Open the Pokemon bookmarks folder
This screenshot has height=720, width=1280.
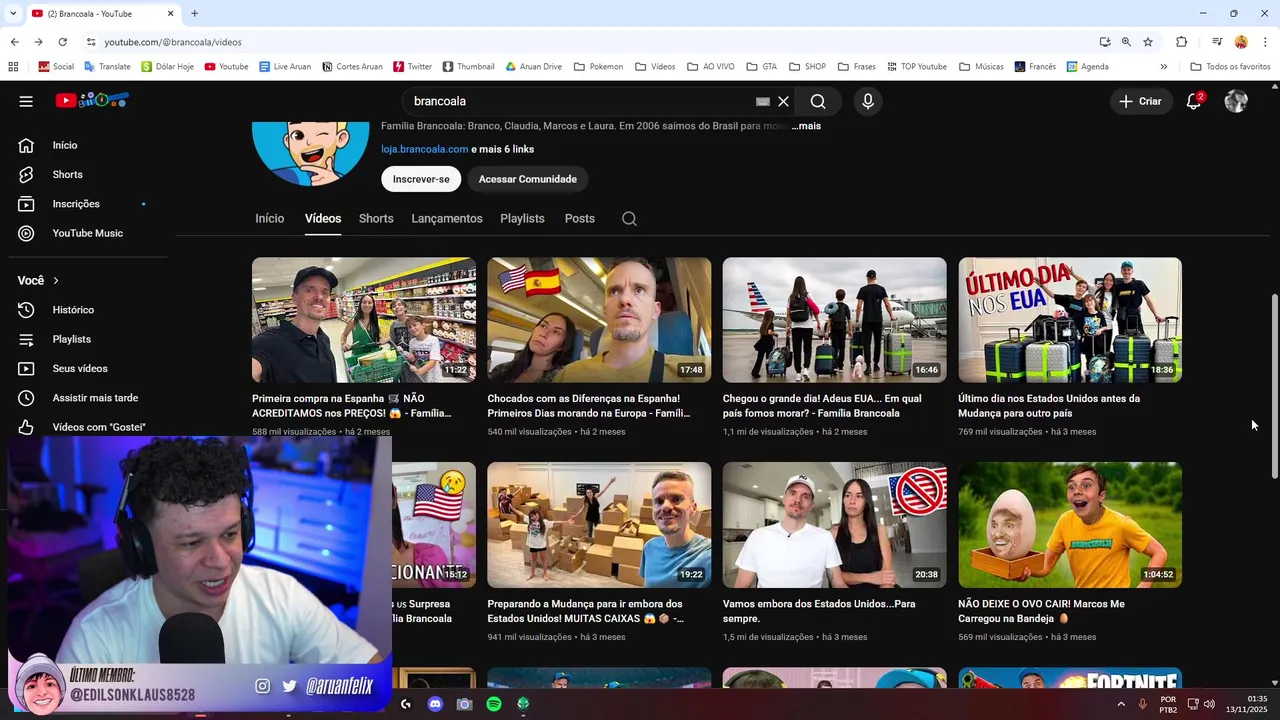598,67
